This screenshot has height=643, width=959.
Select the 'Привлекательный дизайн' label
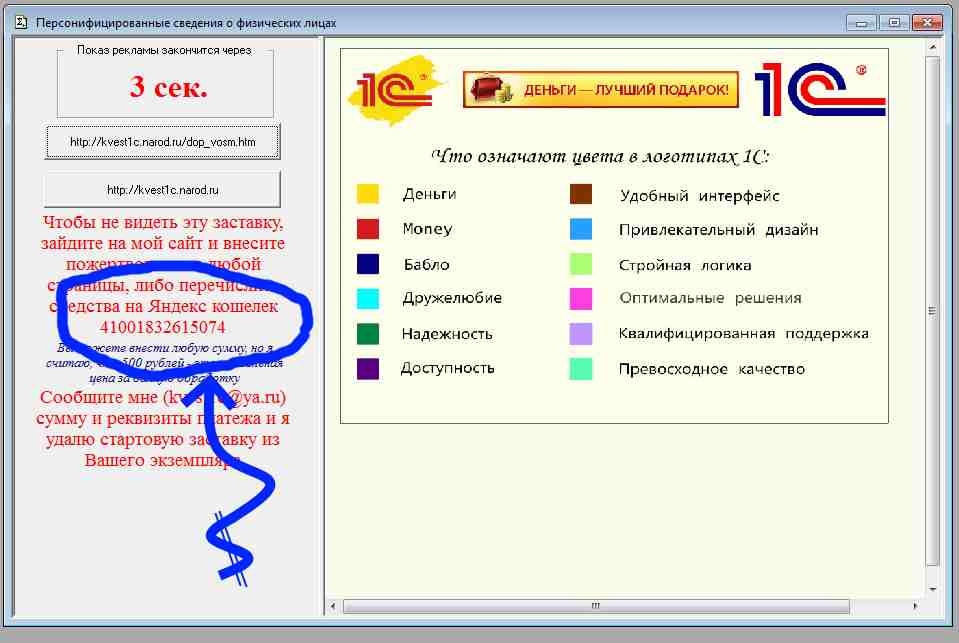(x=719, y=230)
